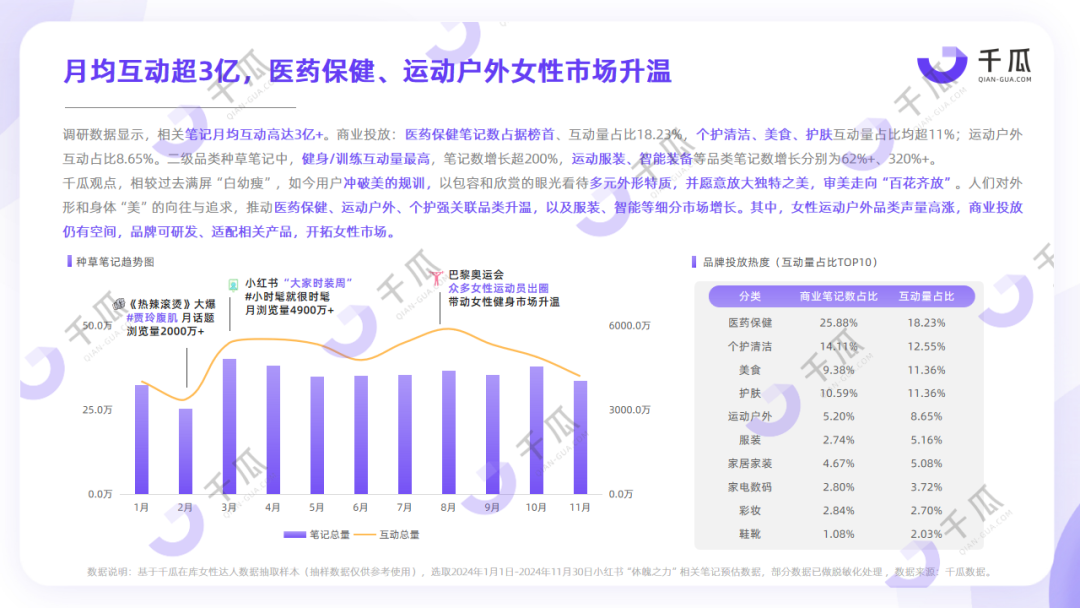This screenshot has width=1080, height=608.
Task: Click the 11.36% cell in 美食 row
Action: [926, 370]
